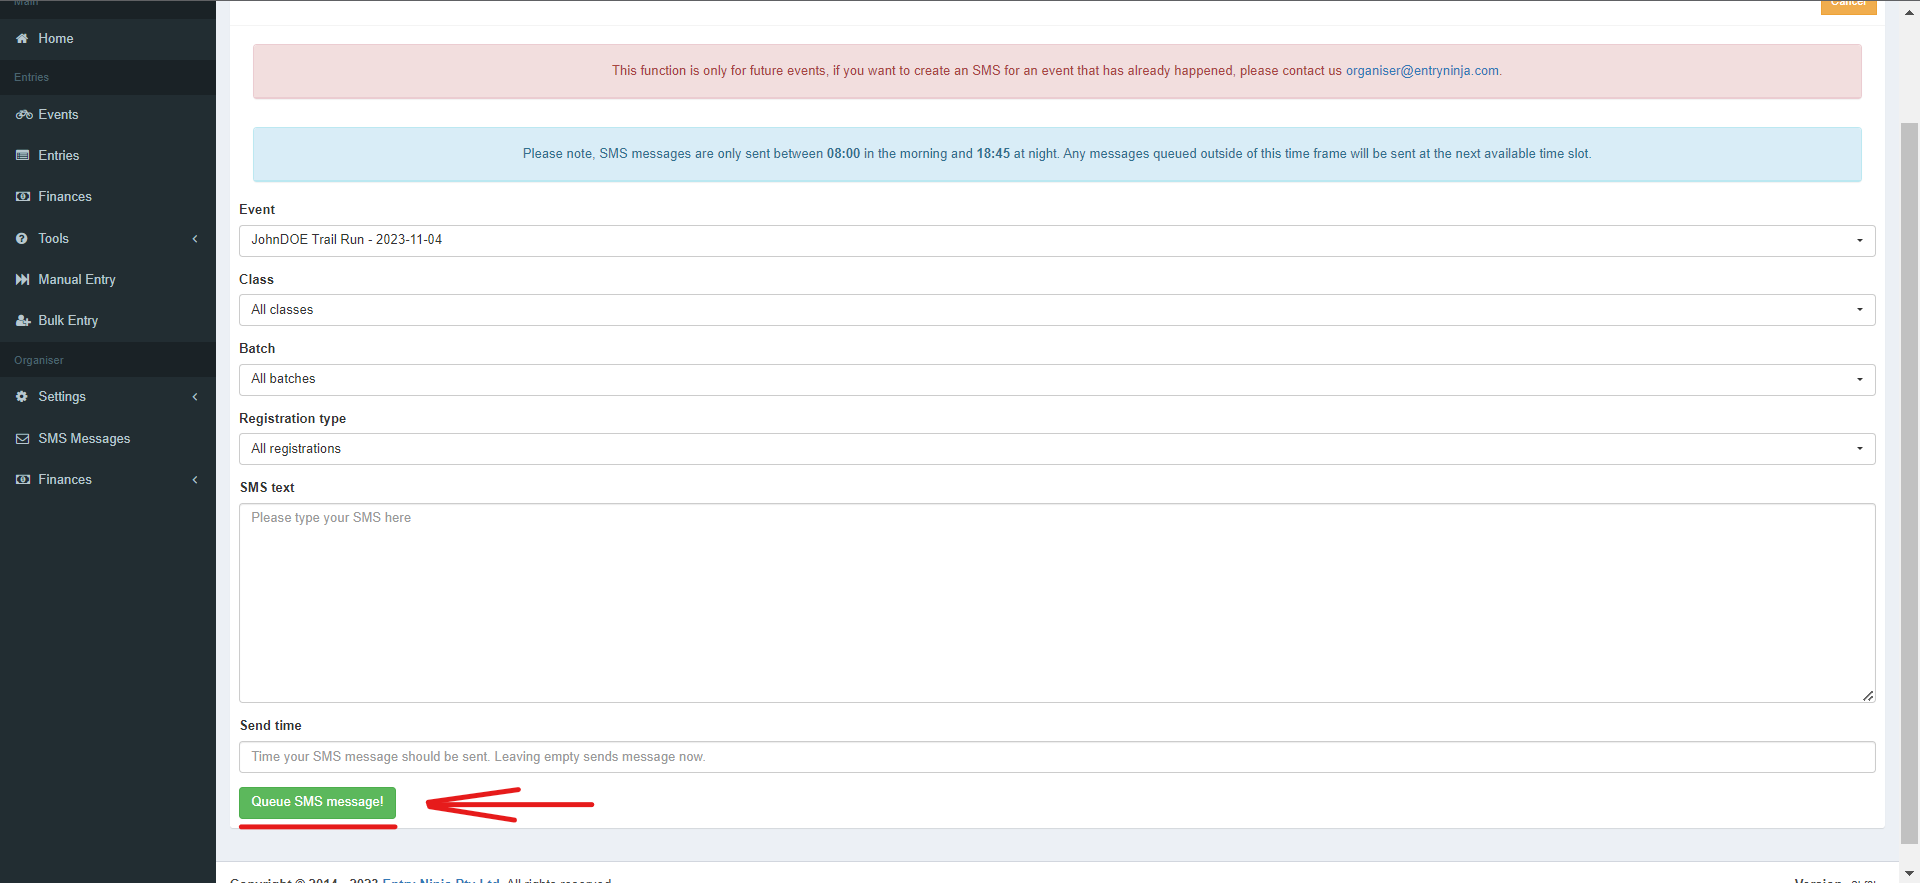The height and width of the screenshot is (883, 1920).
Task: Open the Event dropdown
Action: click(x=1057, y=240)
